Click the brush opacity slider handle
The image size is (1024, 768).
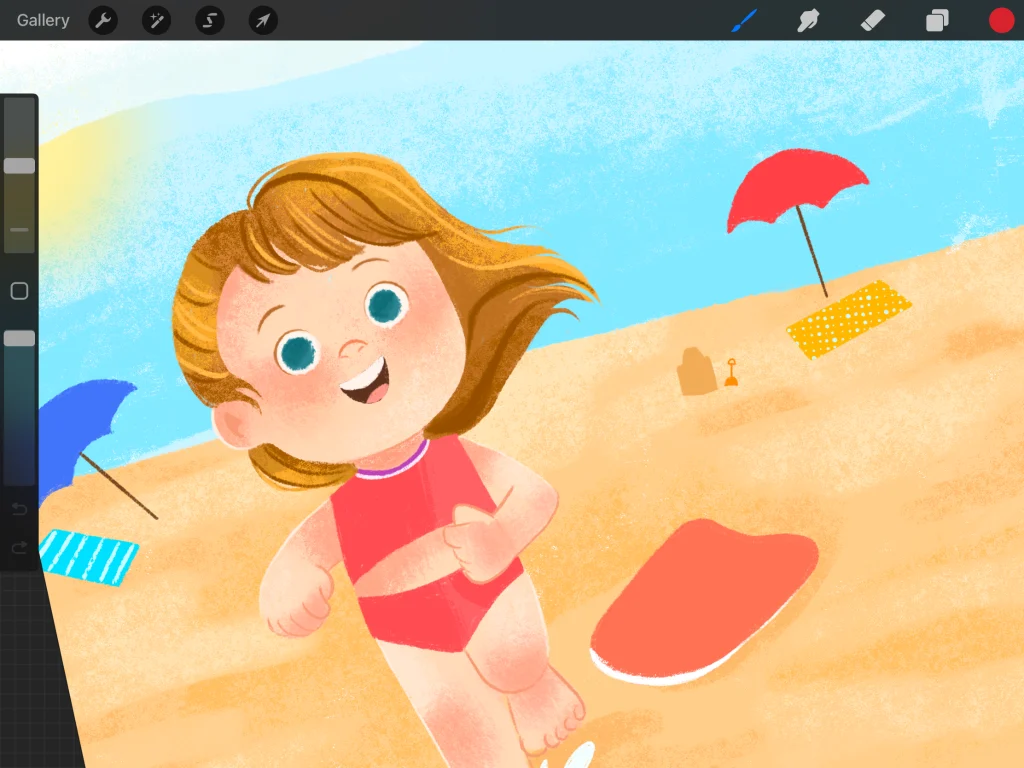tap(19, 339)
